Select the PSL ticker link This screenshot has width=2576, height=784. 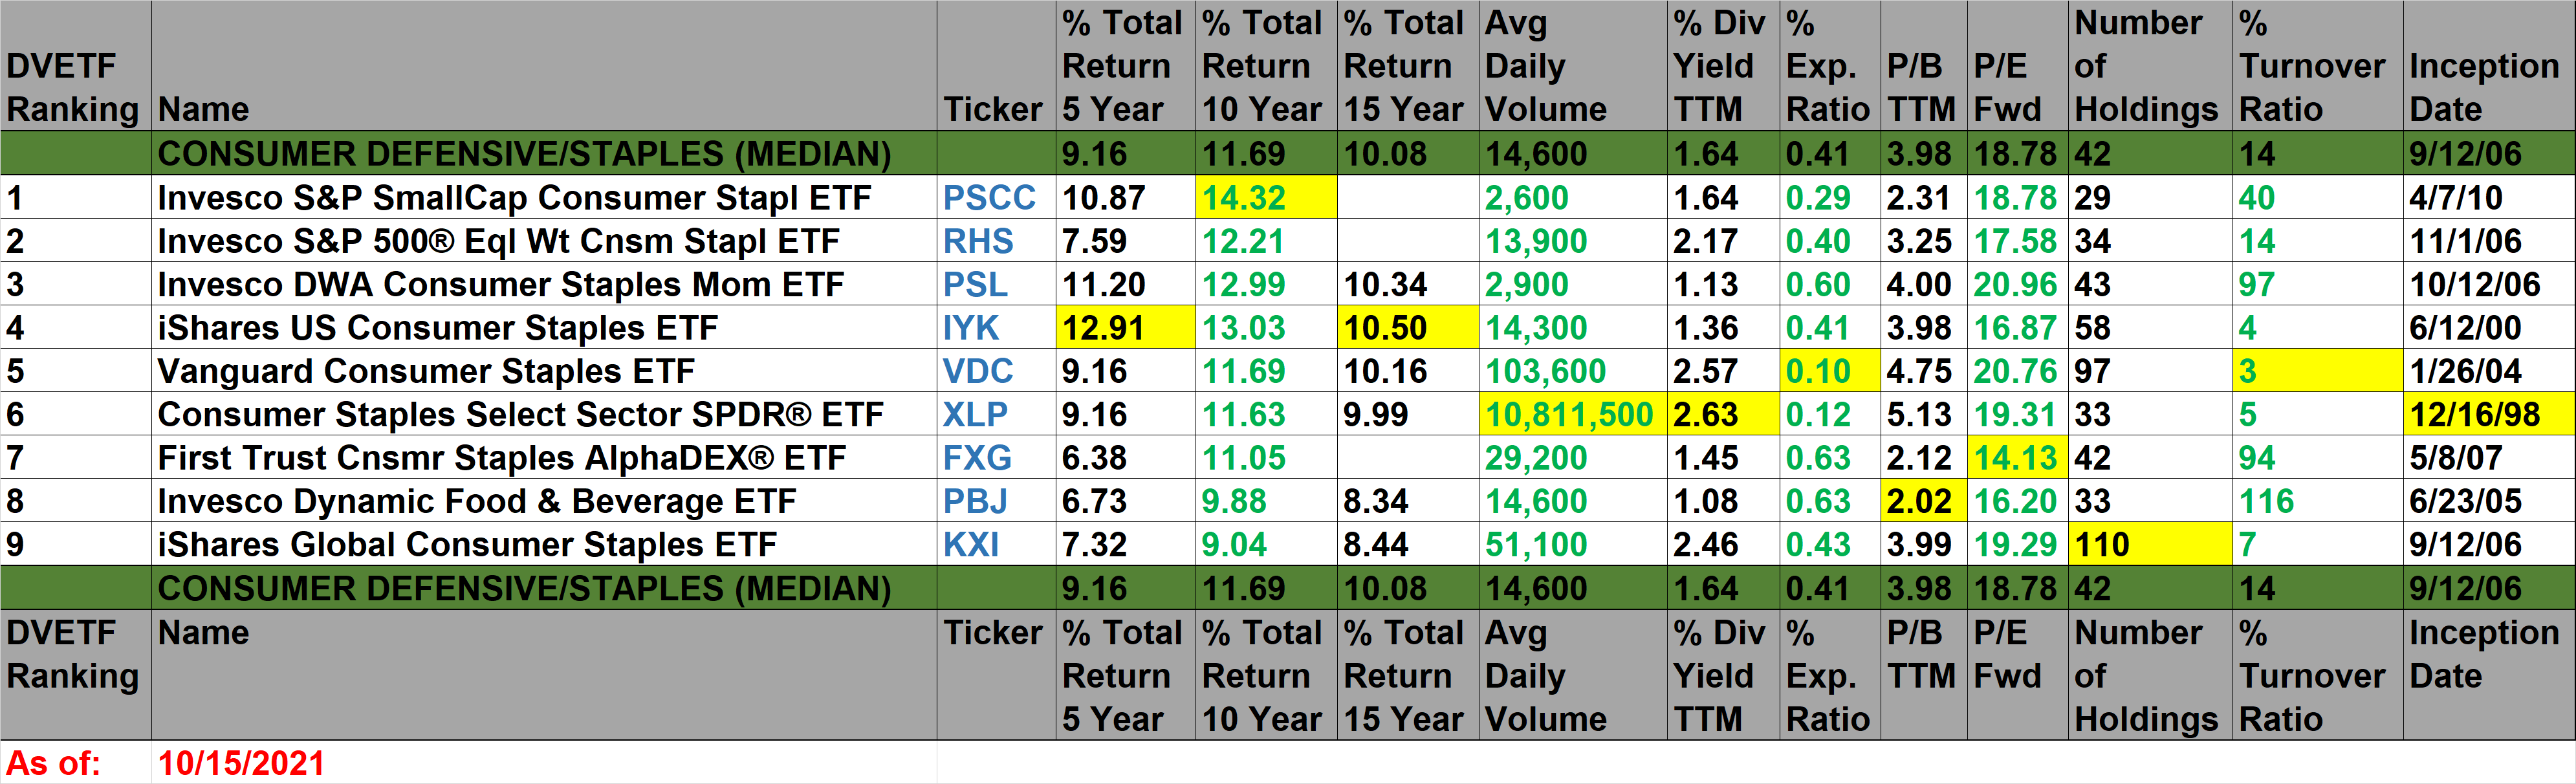[975, 284]
